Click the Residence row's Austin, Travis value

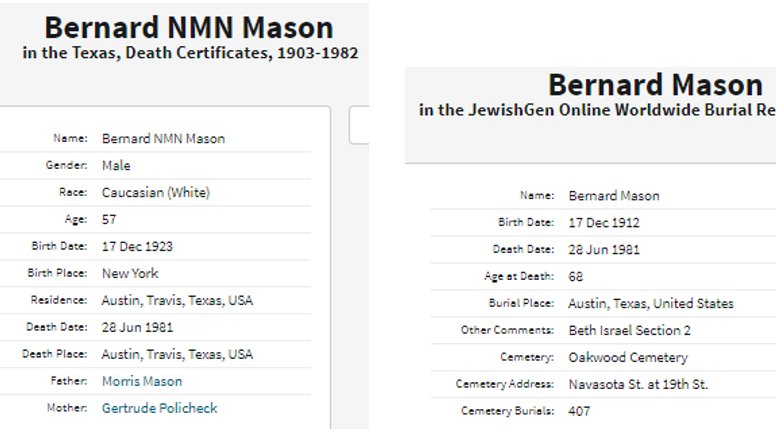click(x=177, y=300)
